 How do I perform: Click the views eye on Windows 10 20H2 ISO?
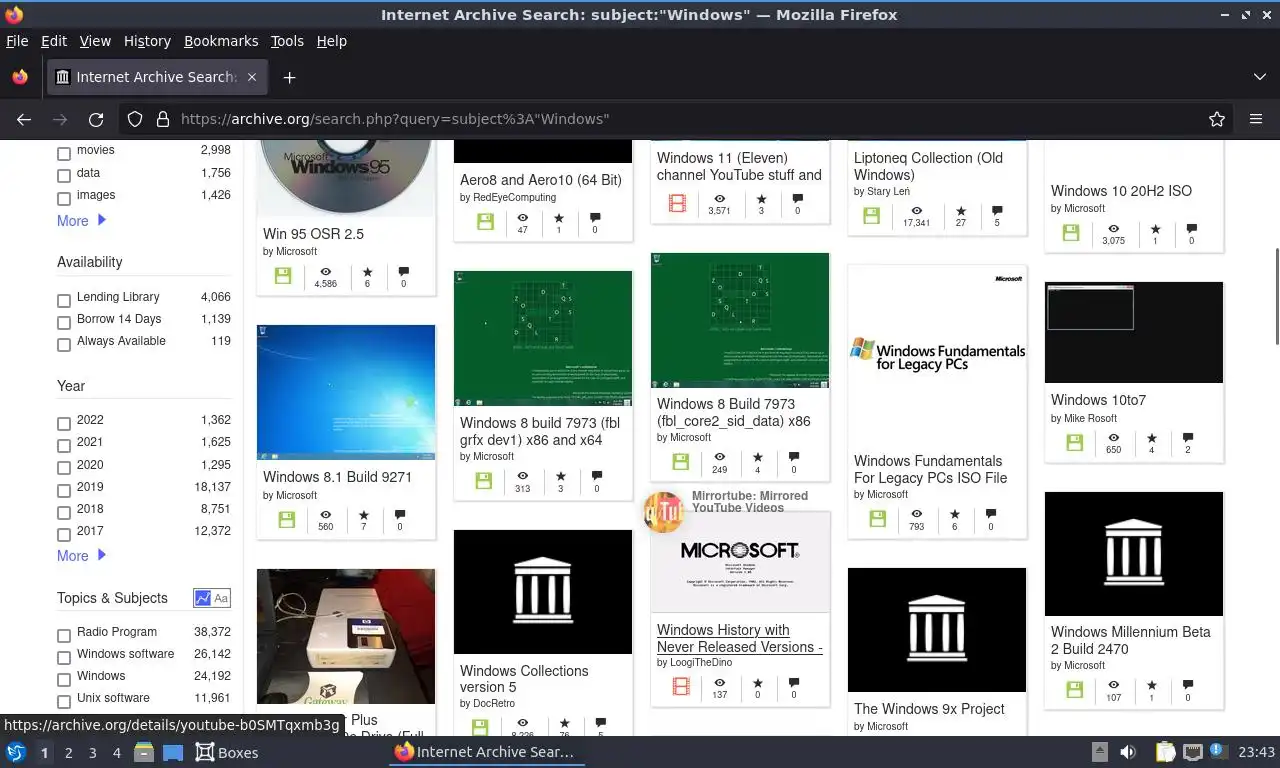coord(1113,229)
